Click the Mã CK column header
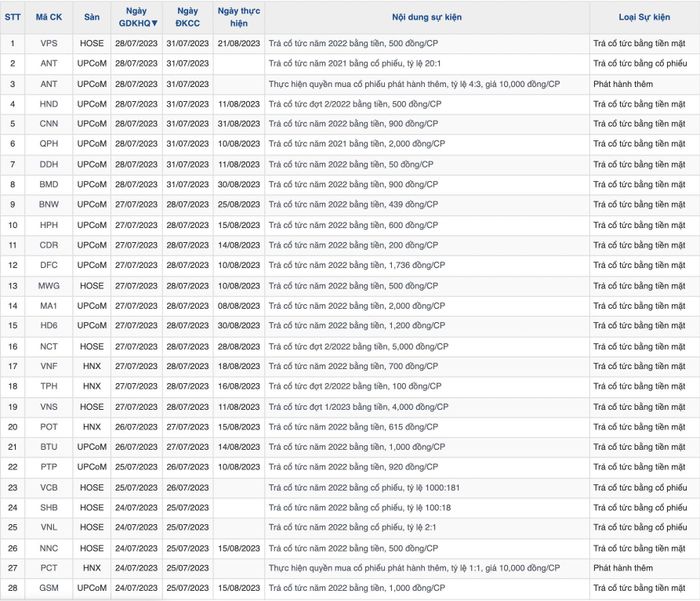The image size is (700, 601). [x=49, y=17]
